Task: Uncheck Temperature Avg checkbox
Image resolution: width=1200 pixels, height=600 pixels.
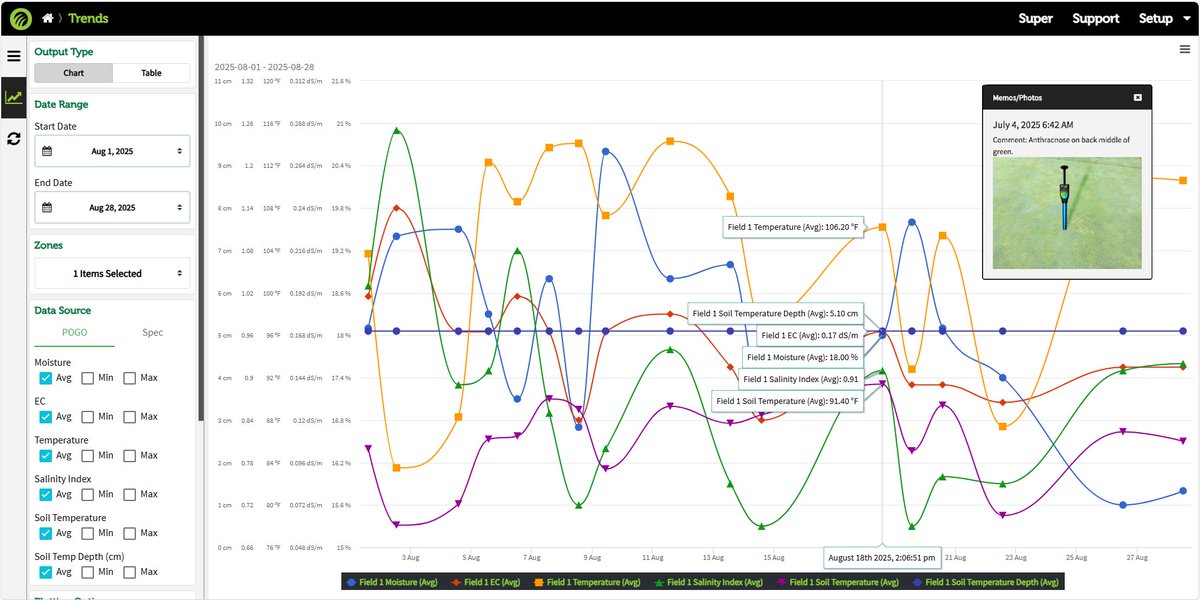Action: [45, 456]
